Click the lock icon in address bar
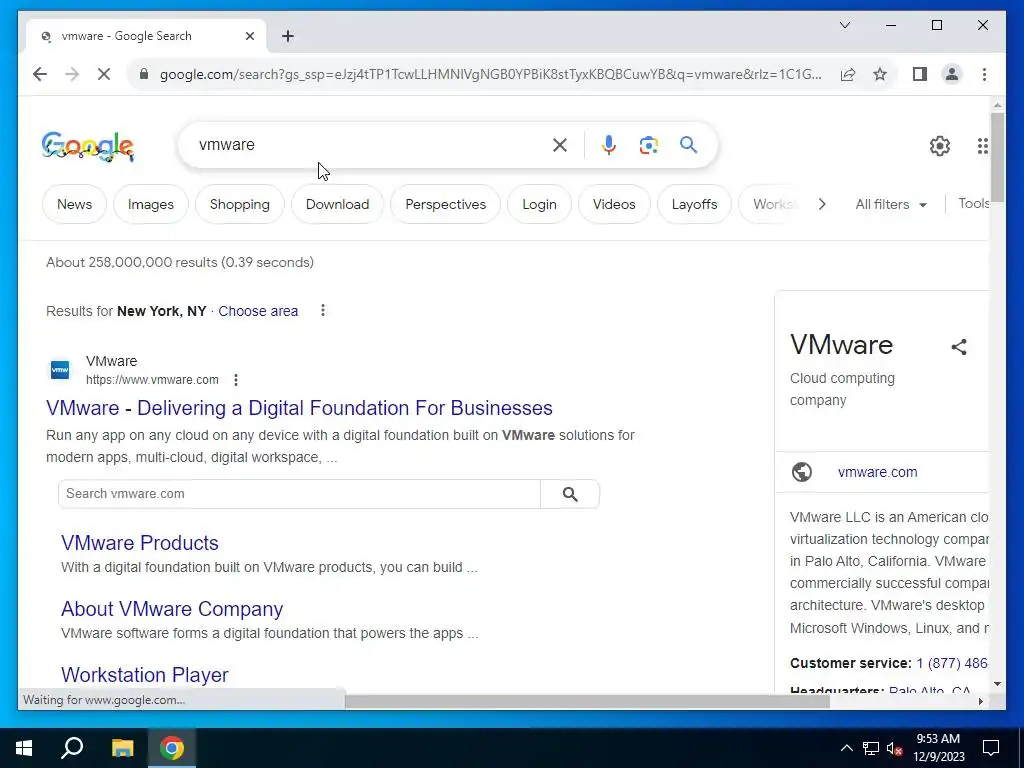Image resolution: width=1024 pixels, height=768 pixels. click(x=144, y=74)
